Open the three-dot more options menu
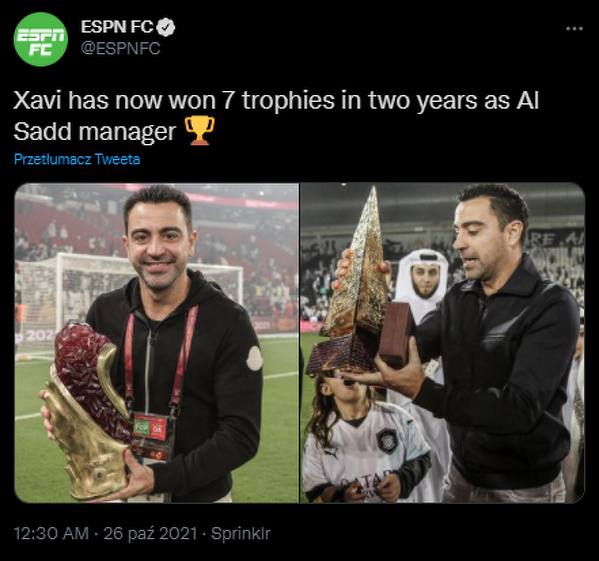The image size is (599, 561). 574,29
